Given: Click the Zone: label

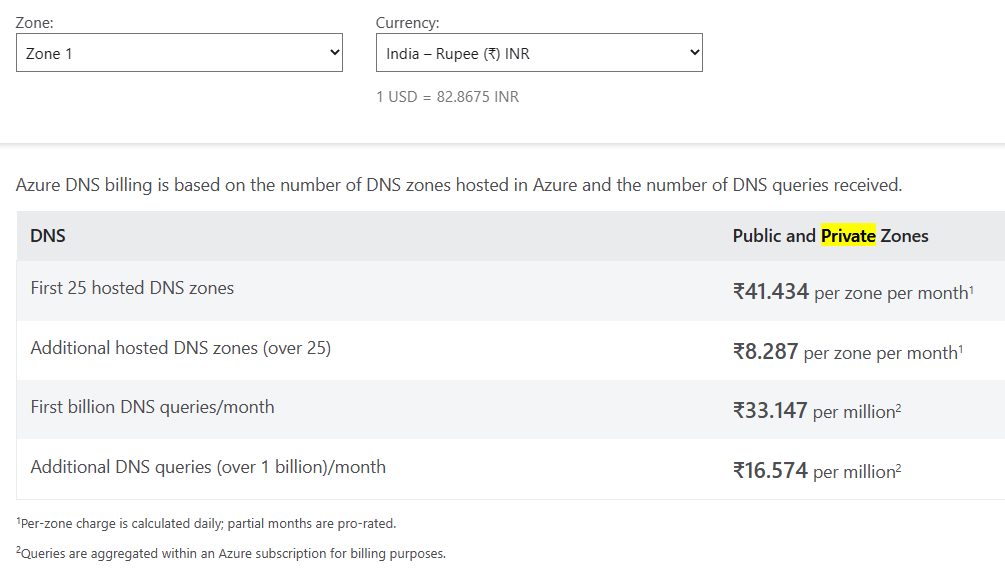Looking at the screenshot, I should (35, 22).
